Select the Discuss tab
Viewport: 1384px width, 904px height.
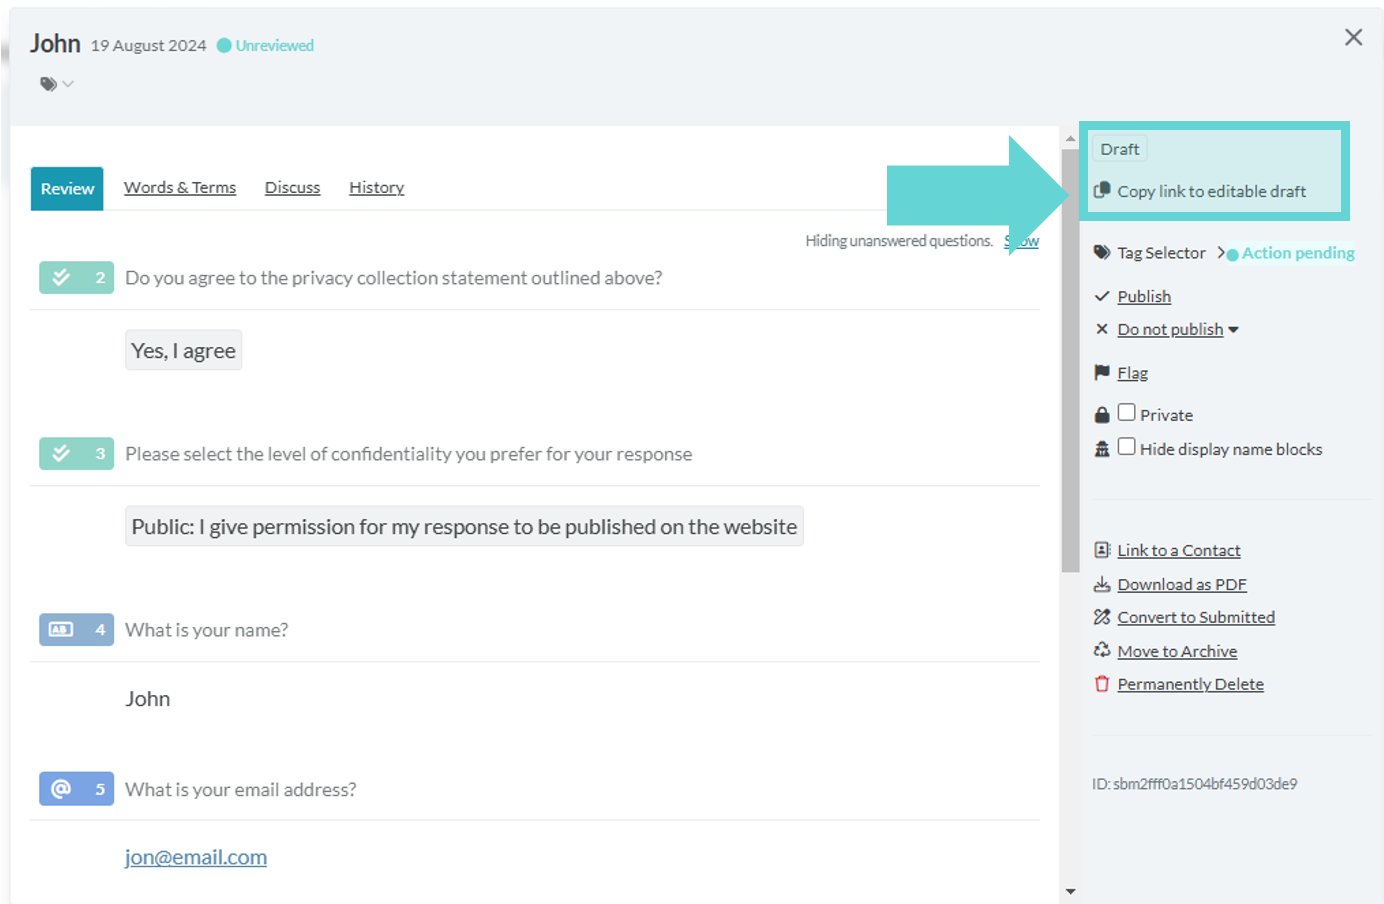click(293, 187)
